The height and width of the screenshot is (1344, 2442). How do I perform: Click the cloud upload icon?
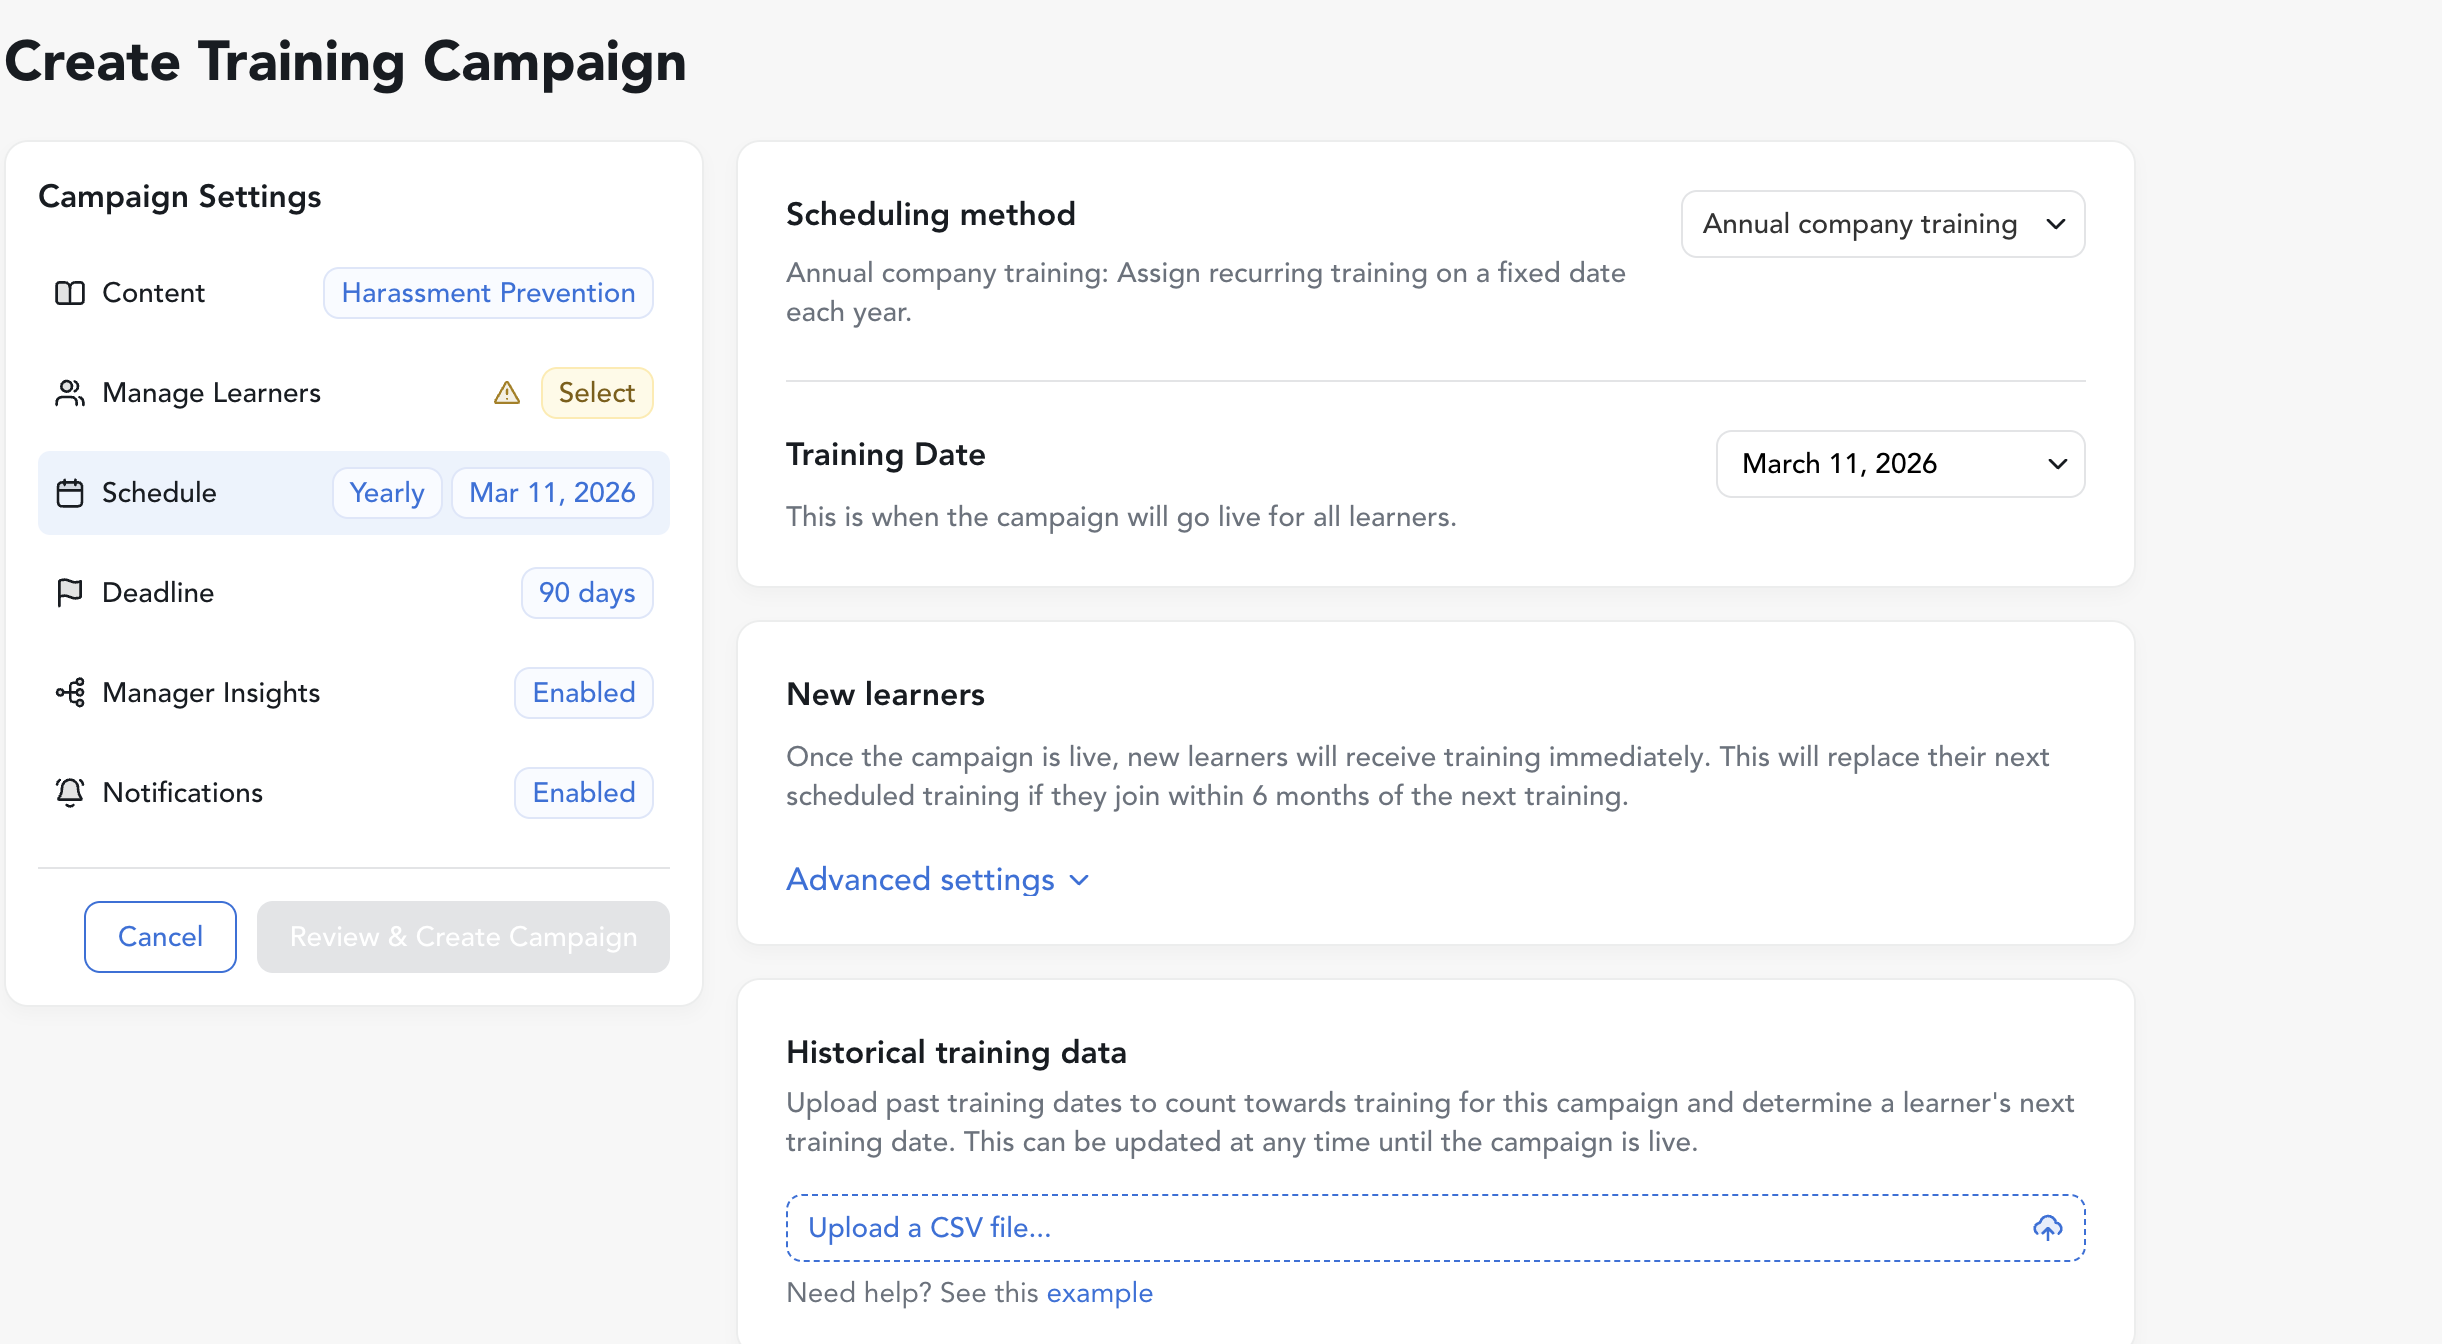tap(2047, 1228)
